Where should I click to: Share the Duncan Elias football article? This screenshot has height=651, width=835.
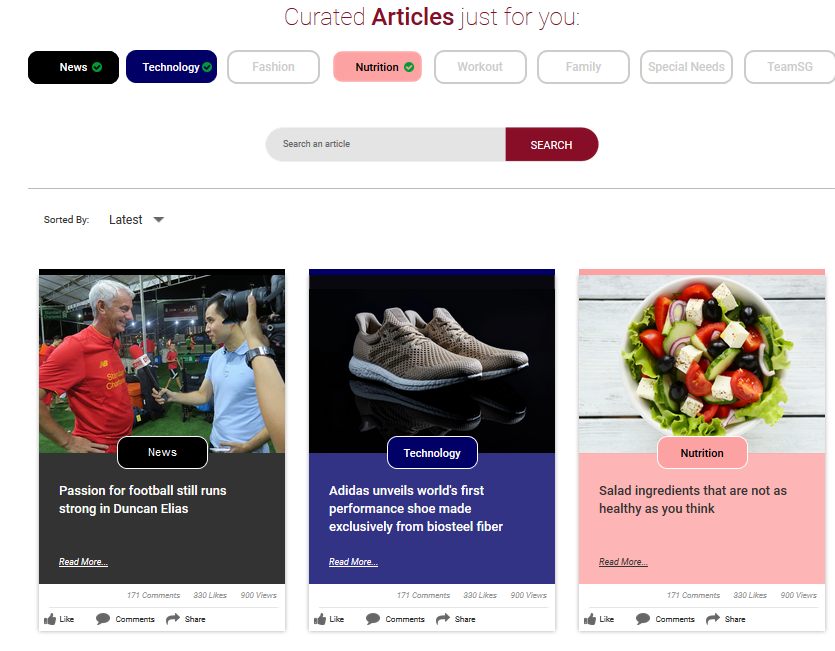click(x=185, y=619)
